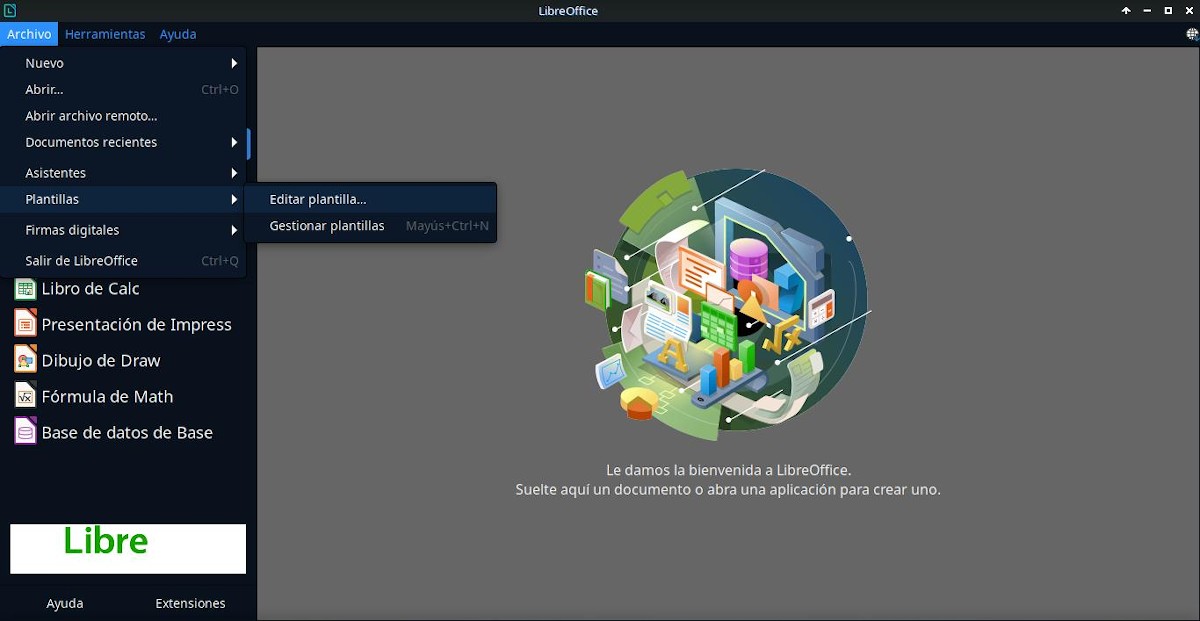Select Abrir archivo remoto...

(x=123, y=116)
